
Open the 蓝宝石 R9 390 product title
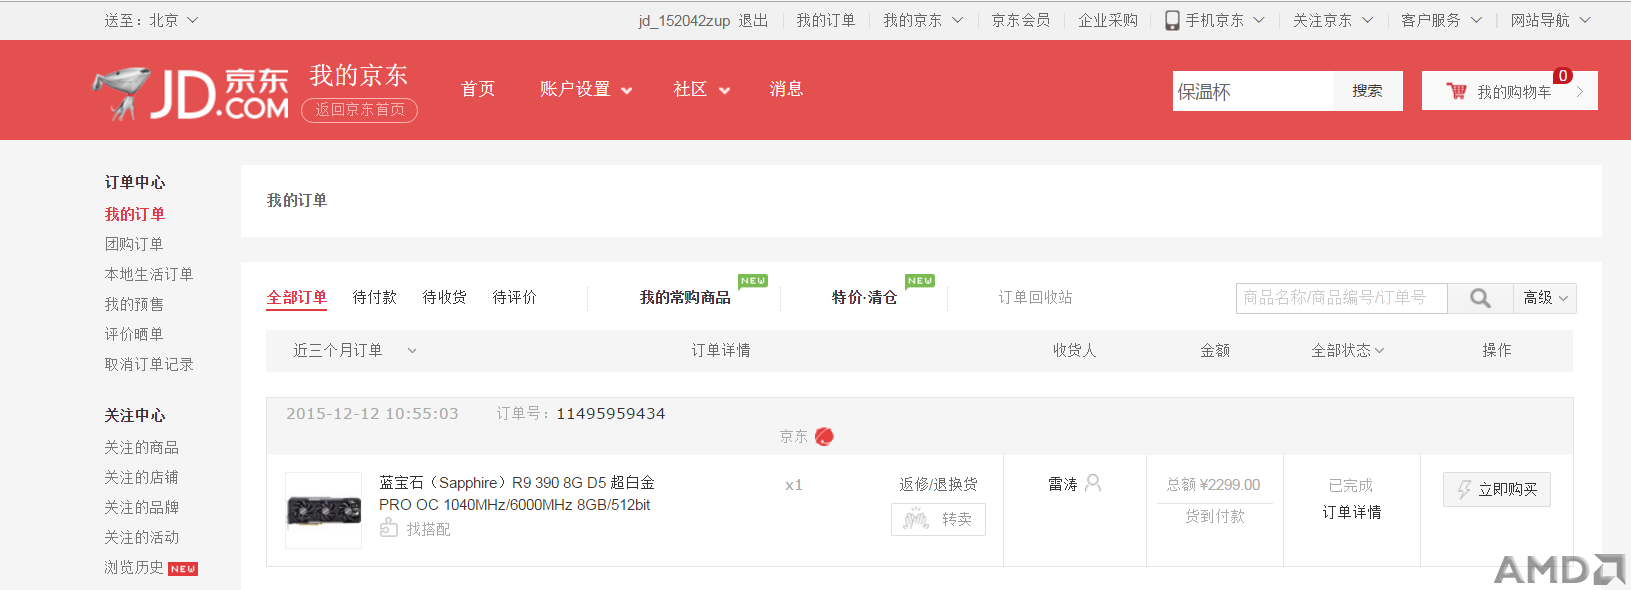[517, 494]
